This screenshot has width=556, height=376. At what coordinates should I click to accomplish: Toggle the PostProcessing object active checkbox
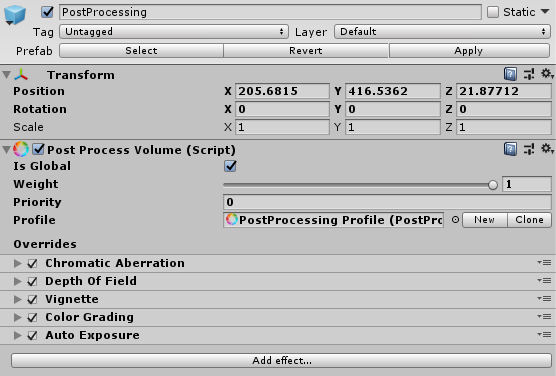click(47, 12)
